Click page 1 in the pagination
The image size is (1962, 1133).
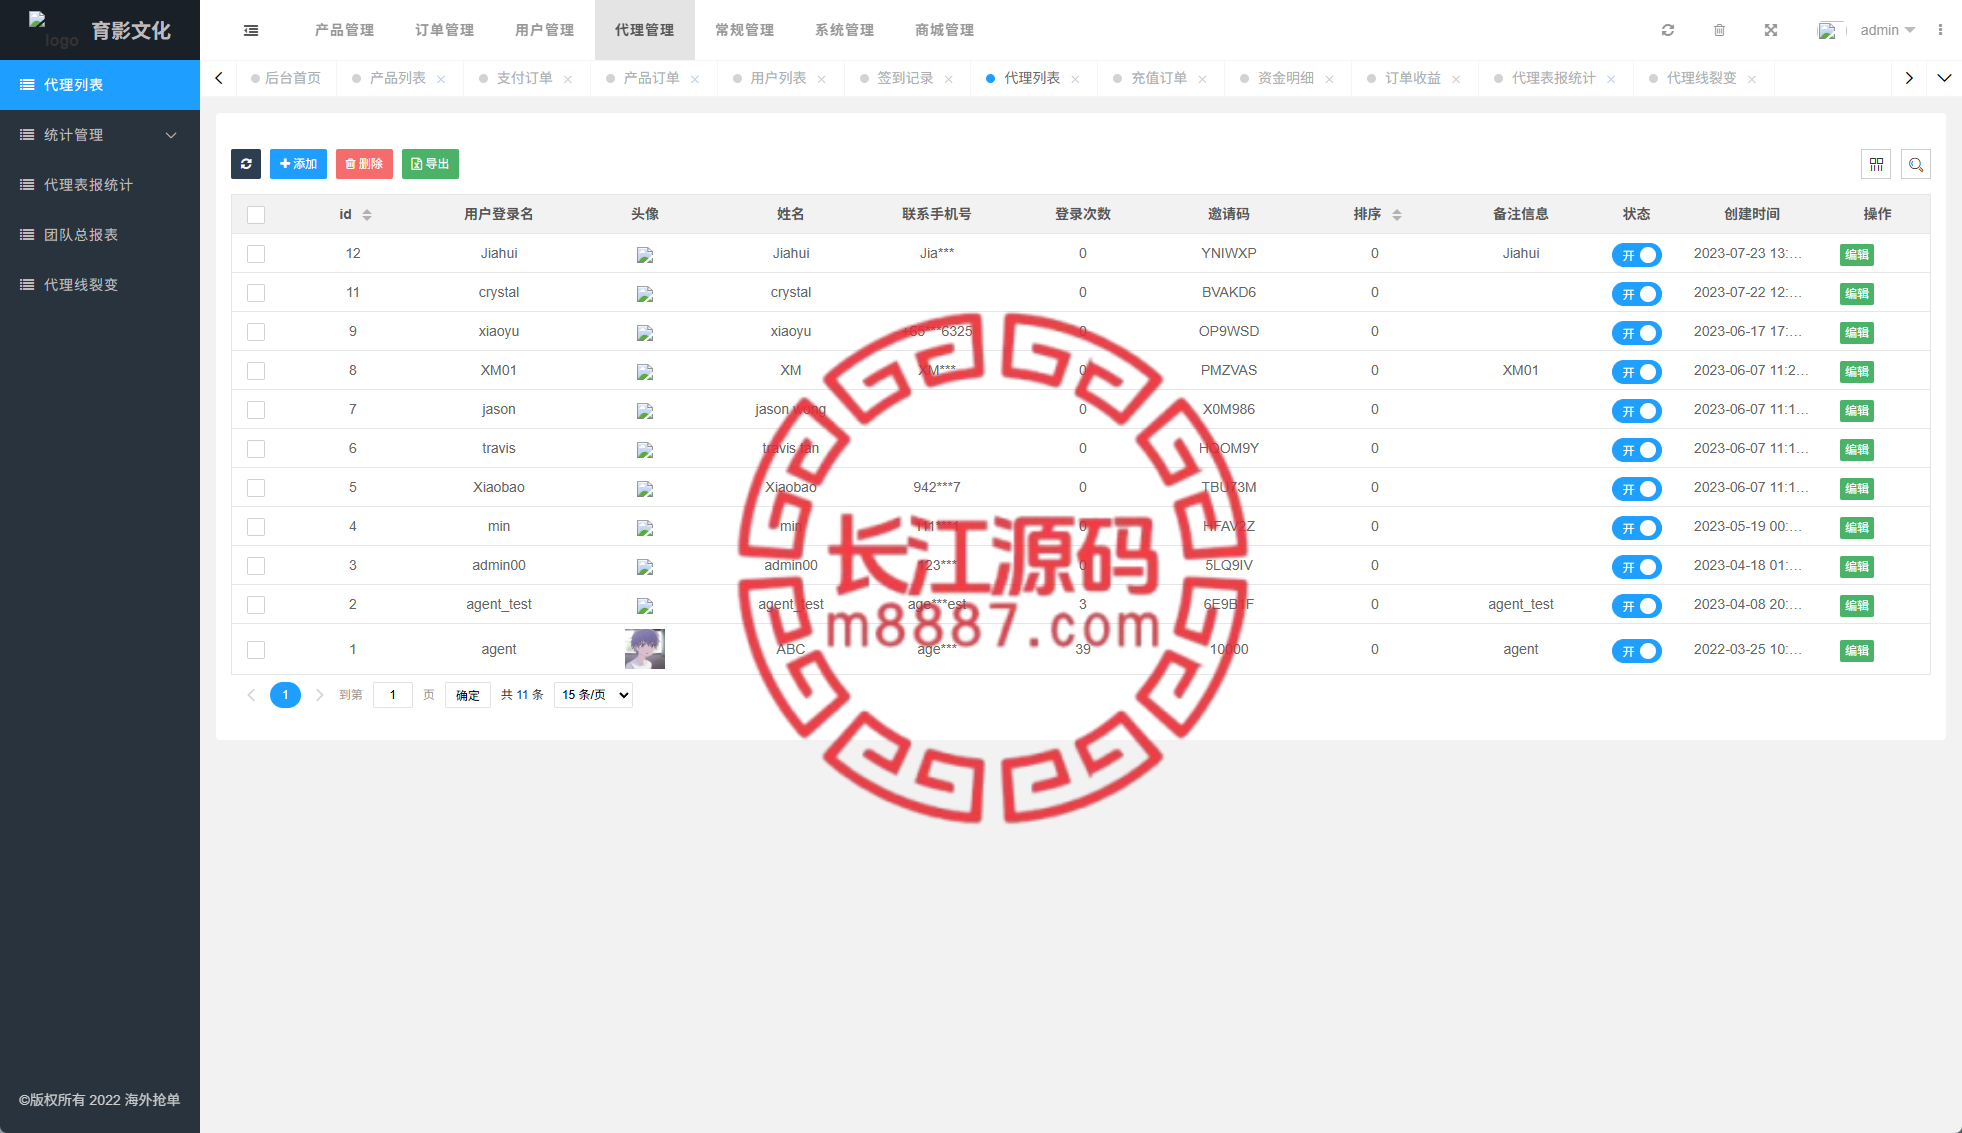(x=285, y=695)
